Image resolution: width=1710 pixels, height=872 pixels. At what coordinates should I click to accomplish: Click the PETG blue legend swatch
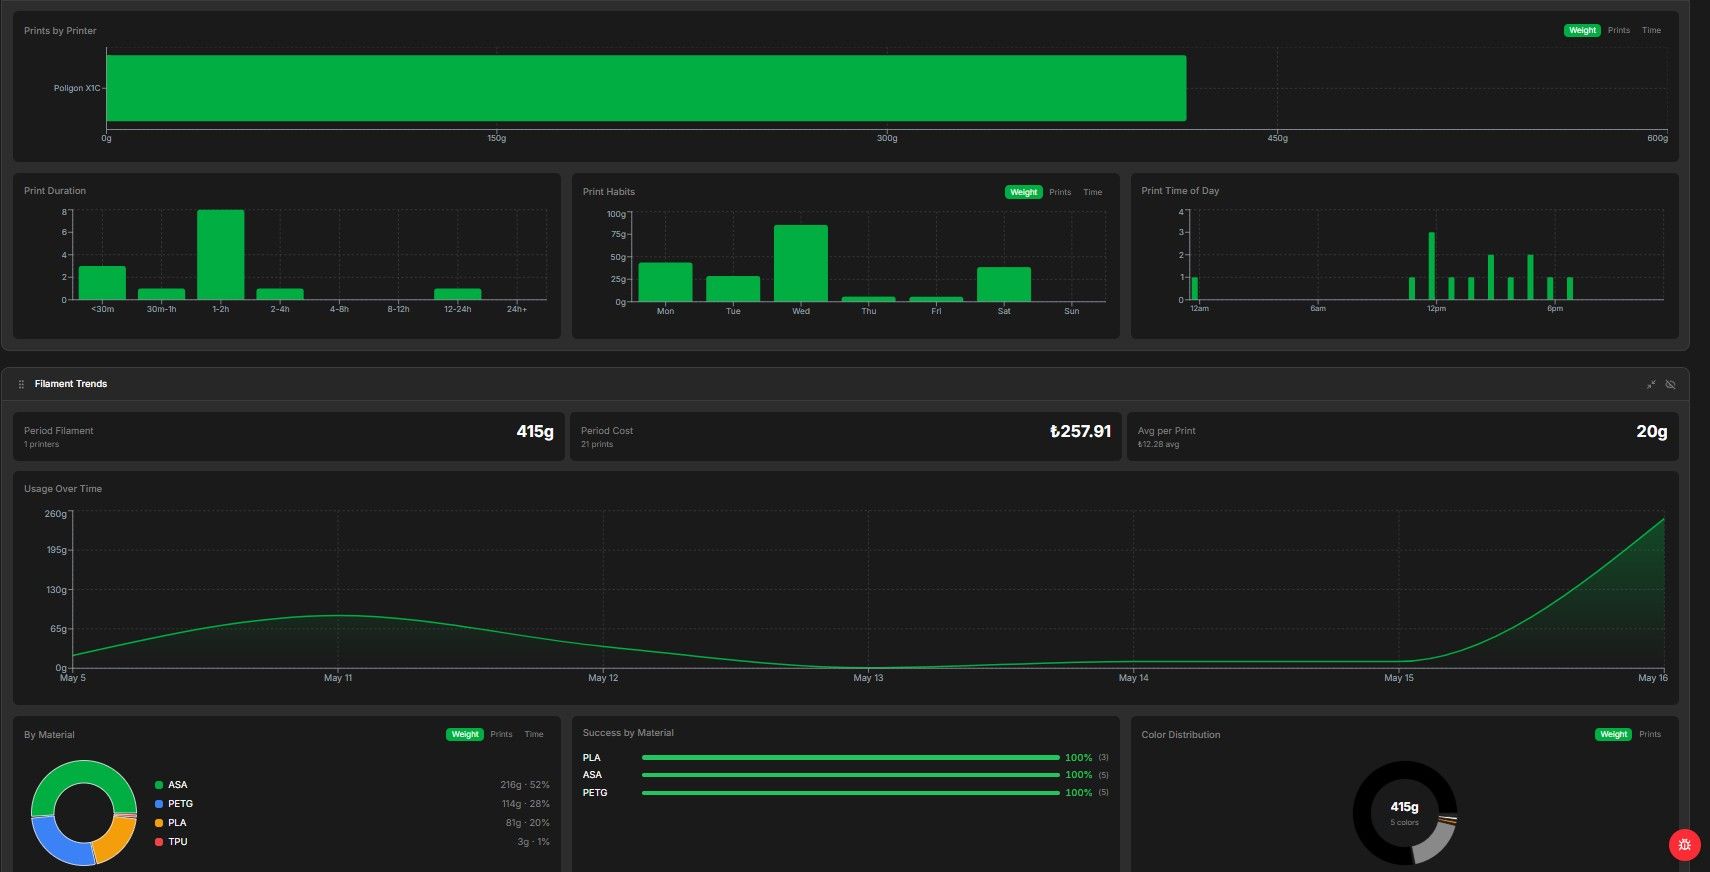tap(159, 804)
